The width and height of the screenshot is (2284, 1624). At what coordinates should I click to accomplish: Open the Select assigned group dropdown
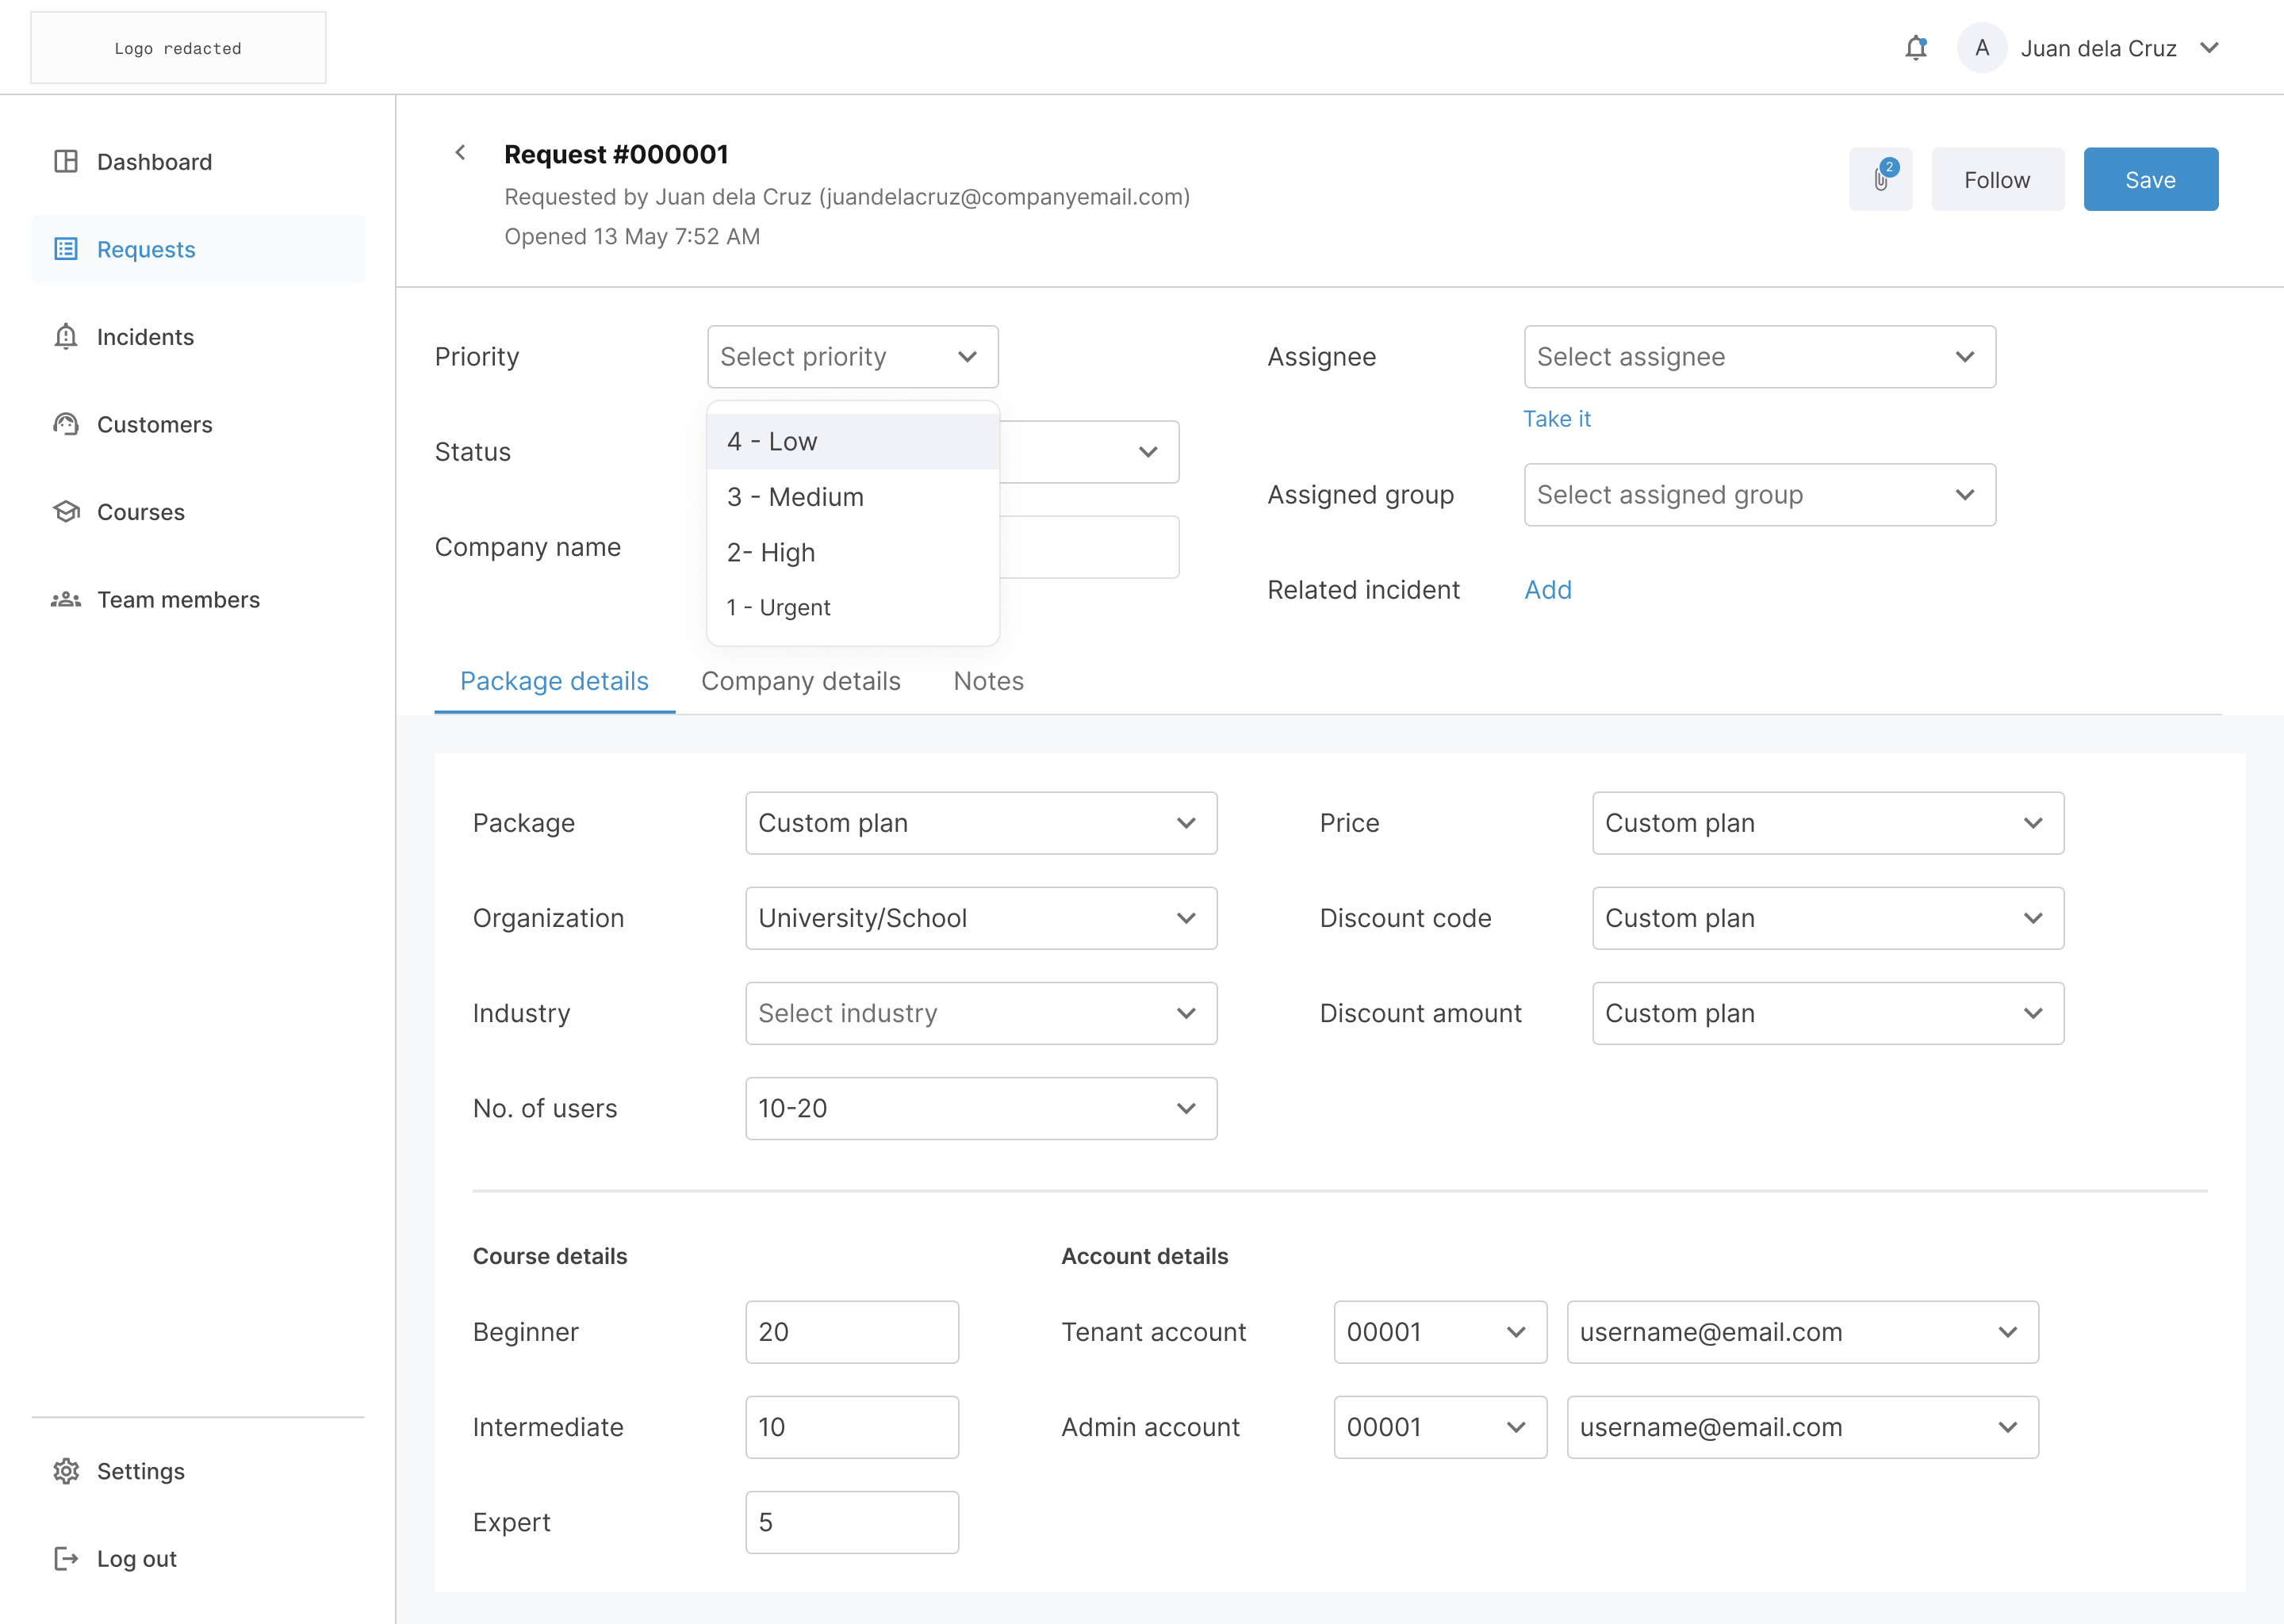point(1759,494)
